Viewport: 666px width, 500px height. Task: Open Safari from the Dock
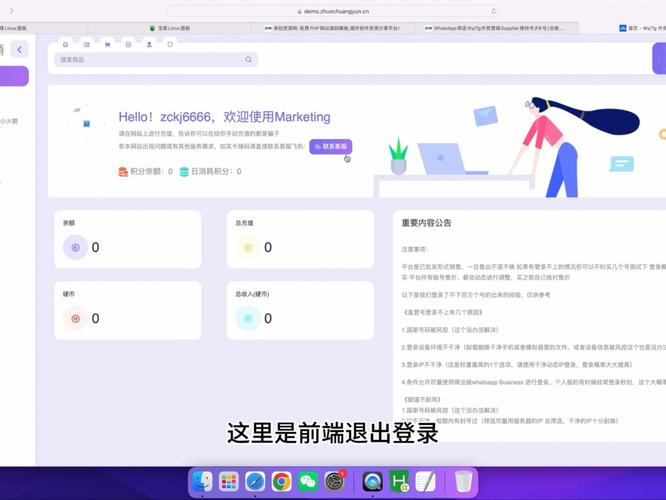click(x=255, y=482)
